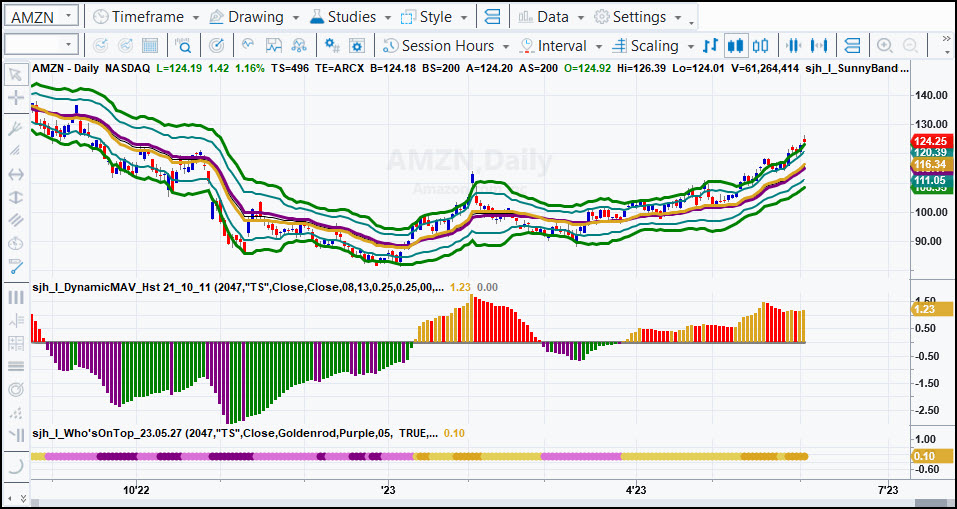Click the save chart waveform icon
The image size is (957, 509).
274,45
